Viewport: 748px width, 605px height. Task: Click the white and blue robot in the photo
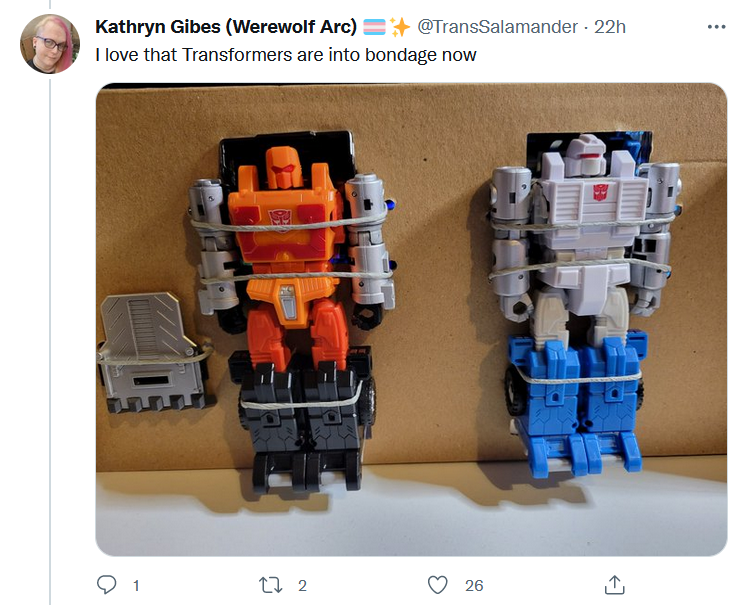[584, 303]
